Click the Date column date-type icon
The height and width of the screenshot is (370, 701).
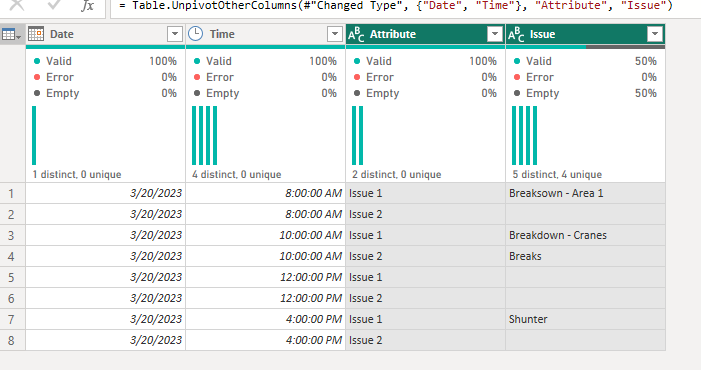[36, 34]
